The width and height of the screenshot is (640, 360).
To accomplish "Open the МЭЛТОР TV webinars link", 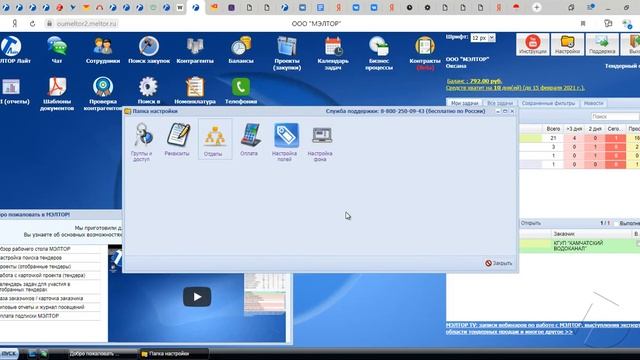I will pos(543,329).
